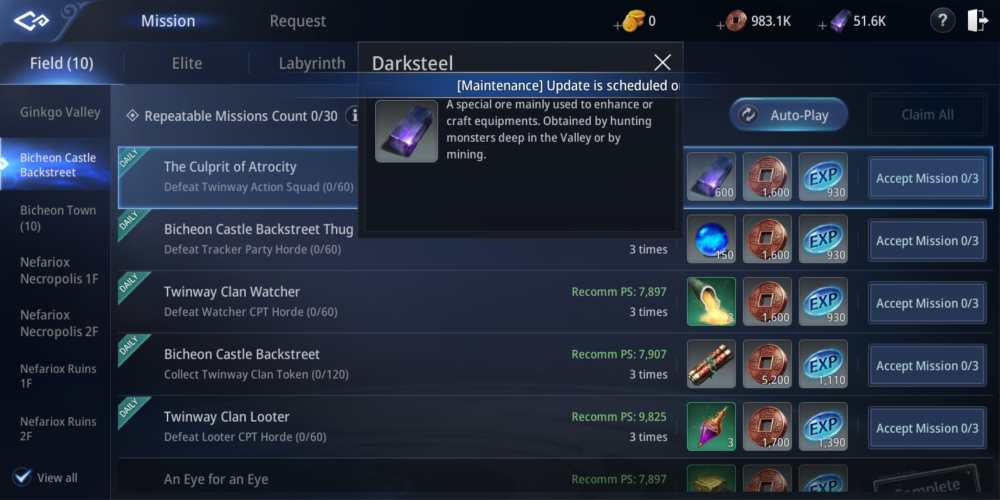Tap the blue orb reward icon
The image size is (1000, 500).
point(711,239)
